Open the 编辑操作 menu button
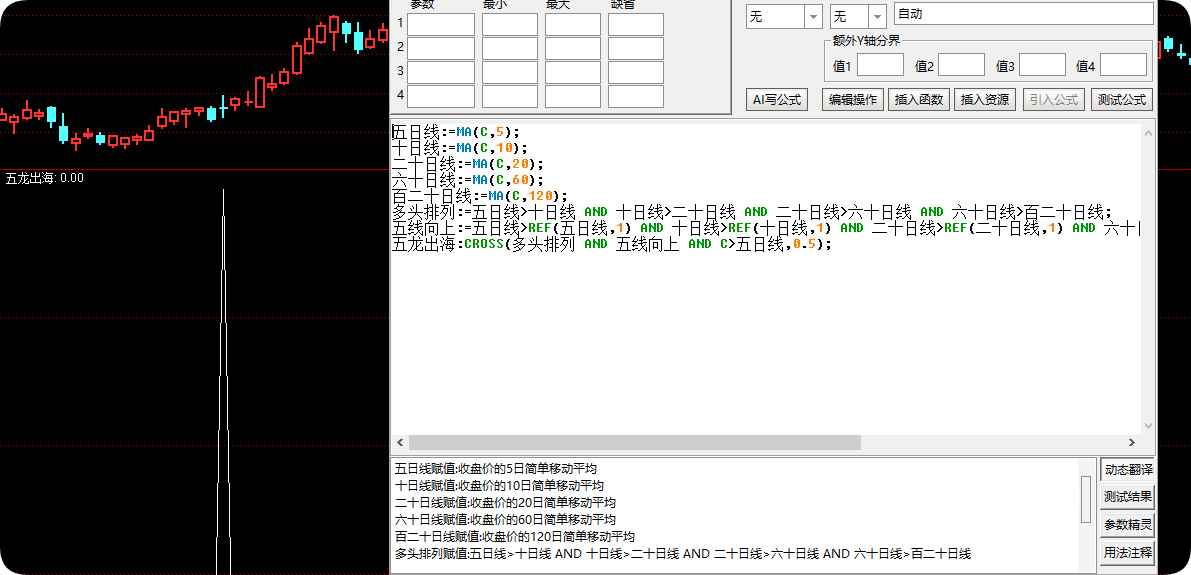Viewport: 1191px width, 575px height. (x=852, y=100)
